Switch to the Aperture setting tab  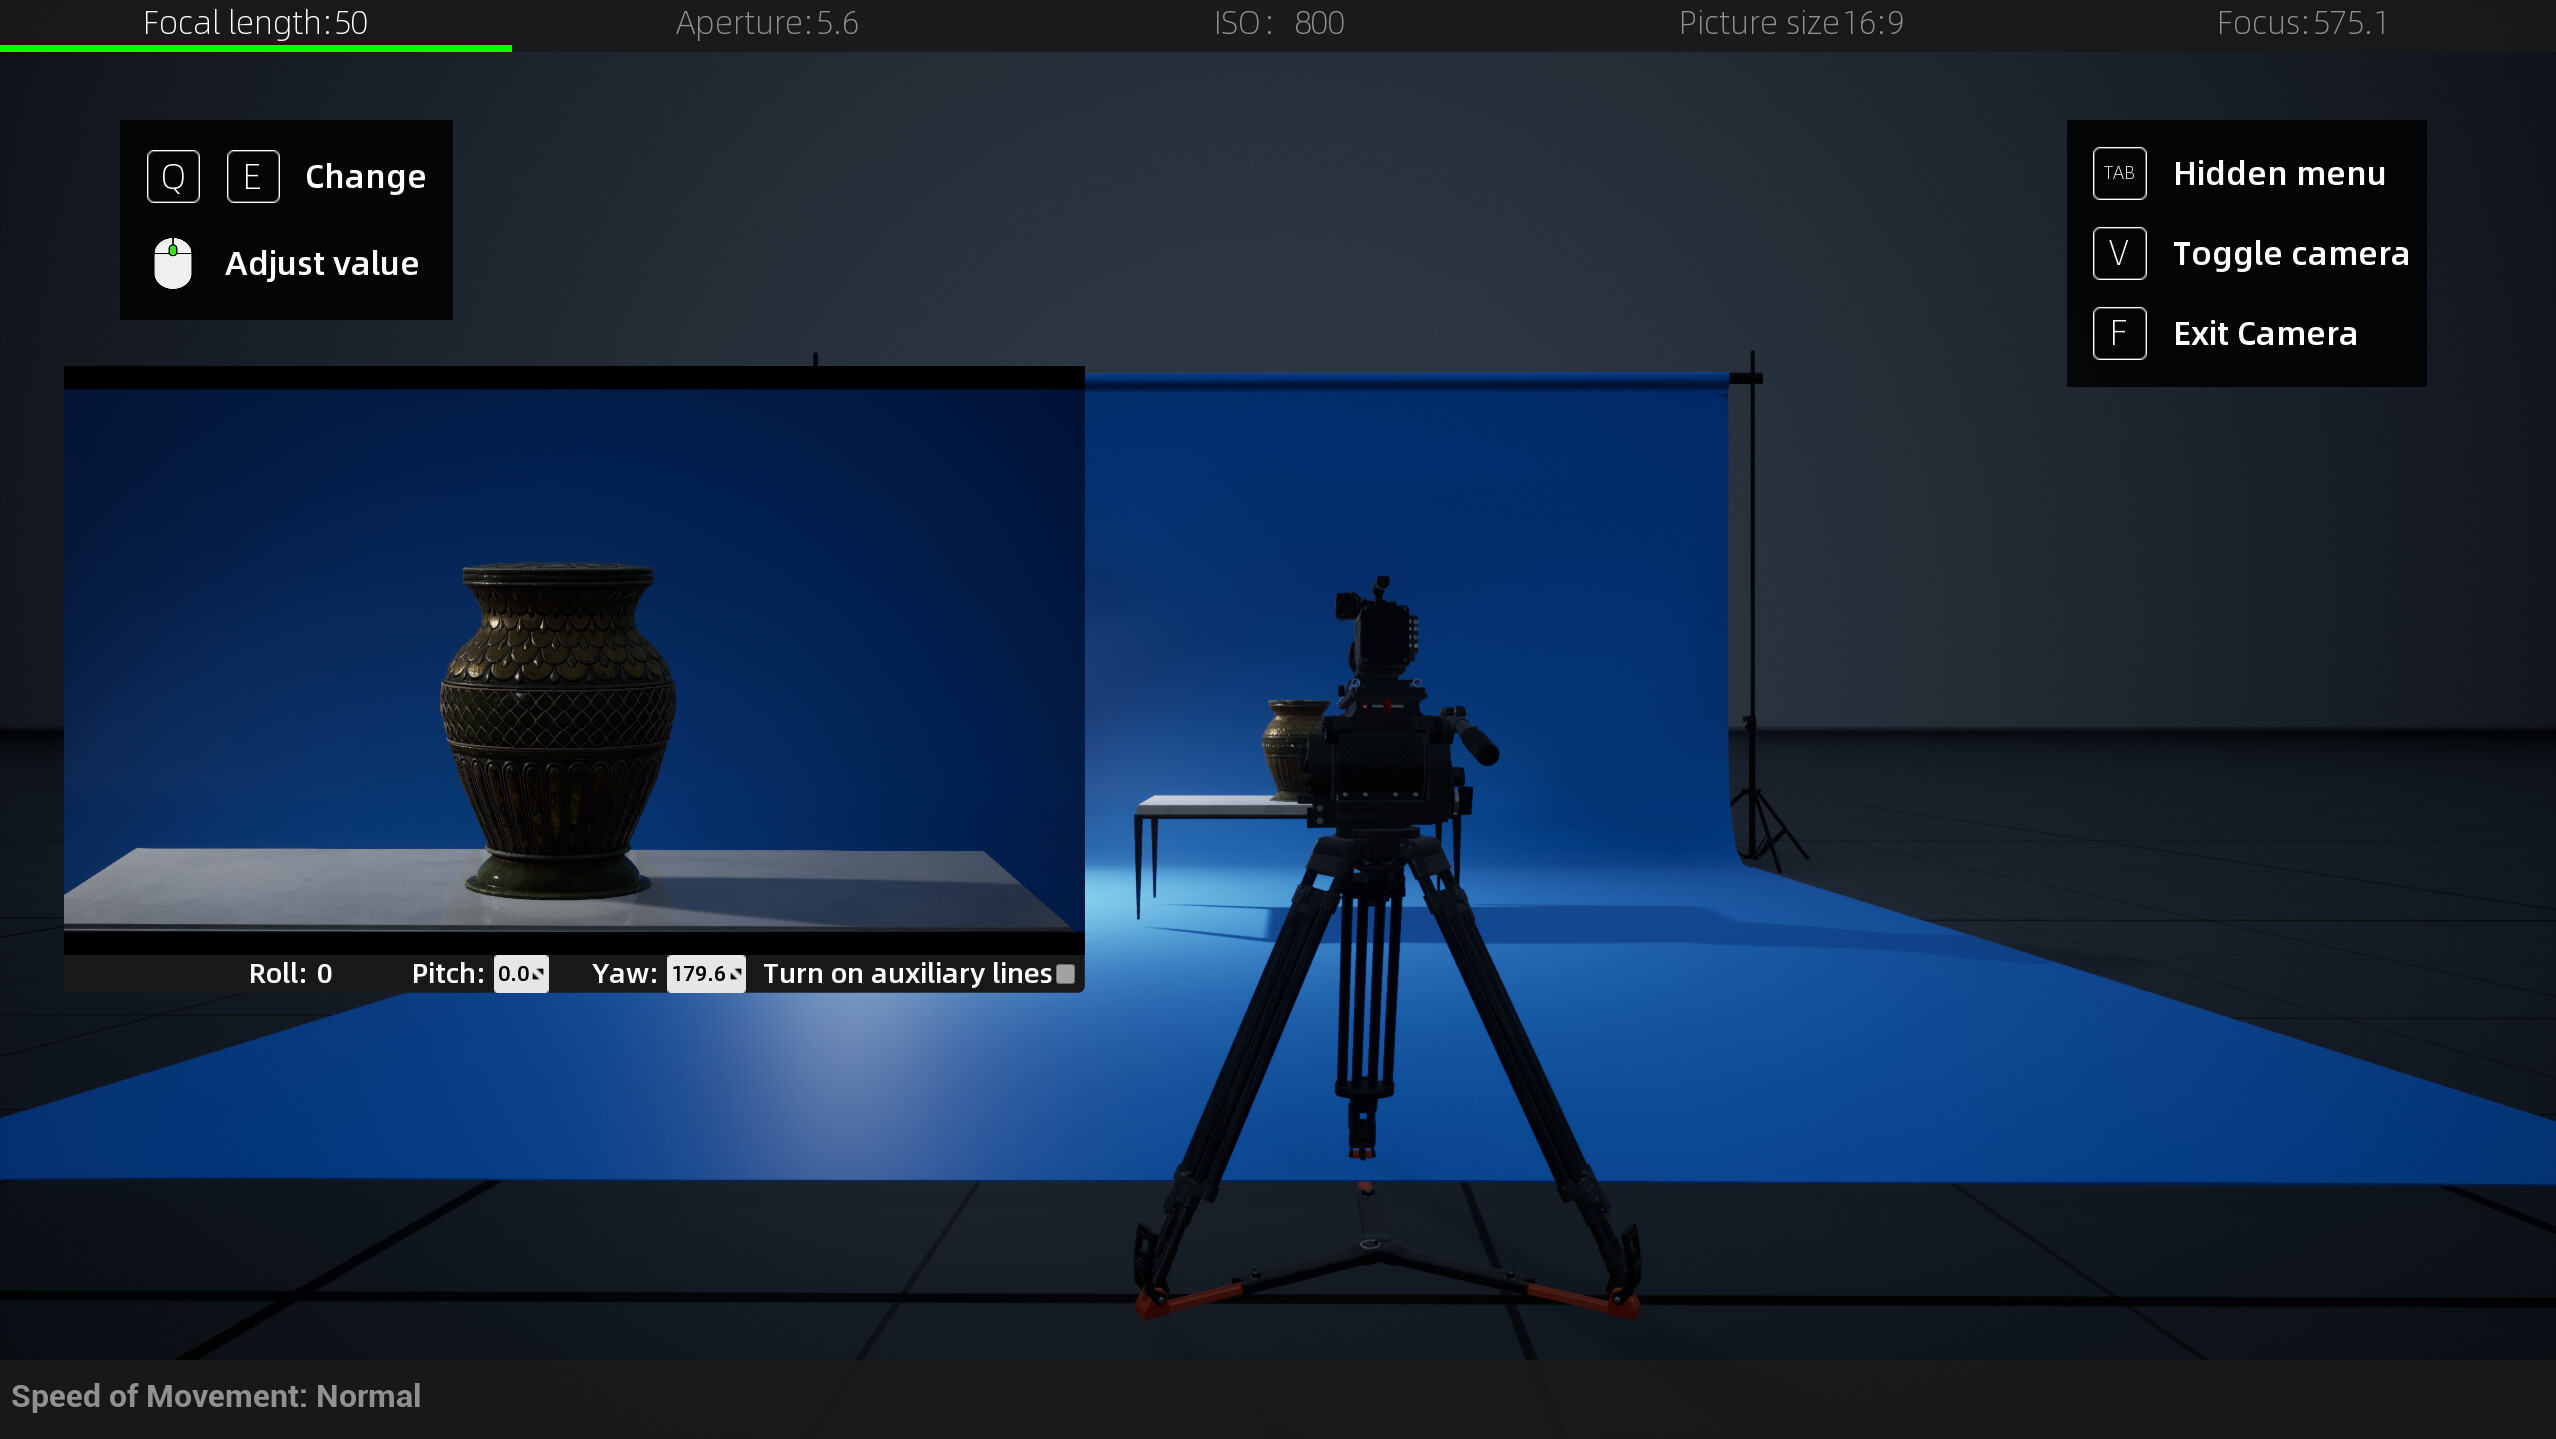[x=766, y=22]
